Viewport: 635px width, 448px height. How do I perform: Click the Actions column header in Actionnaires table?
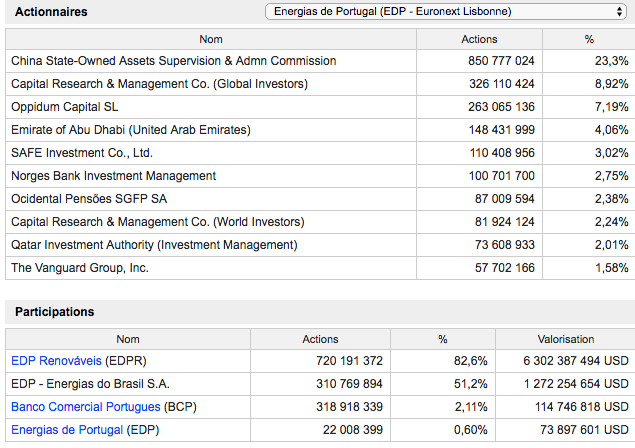pos(479,39)
